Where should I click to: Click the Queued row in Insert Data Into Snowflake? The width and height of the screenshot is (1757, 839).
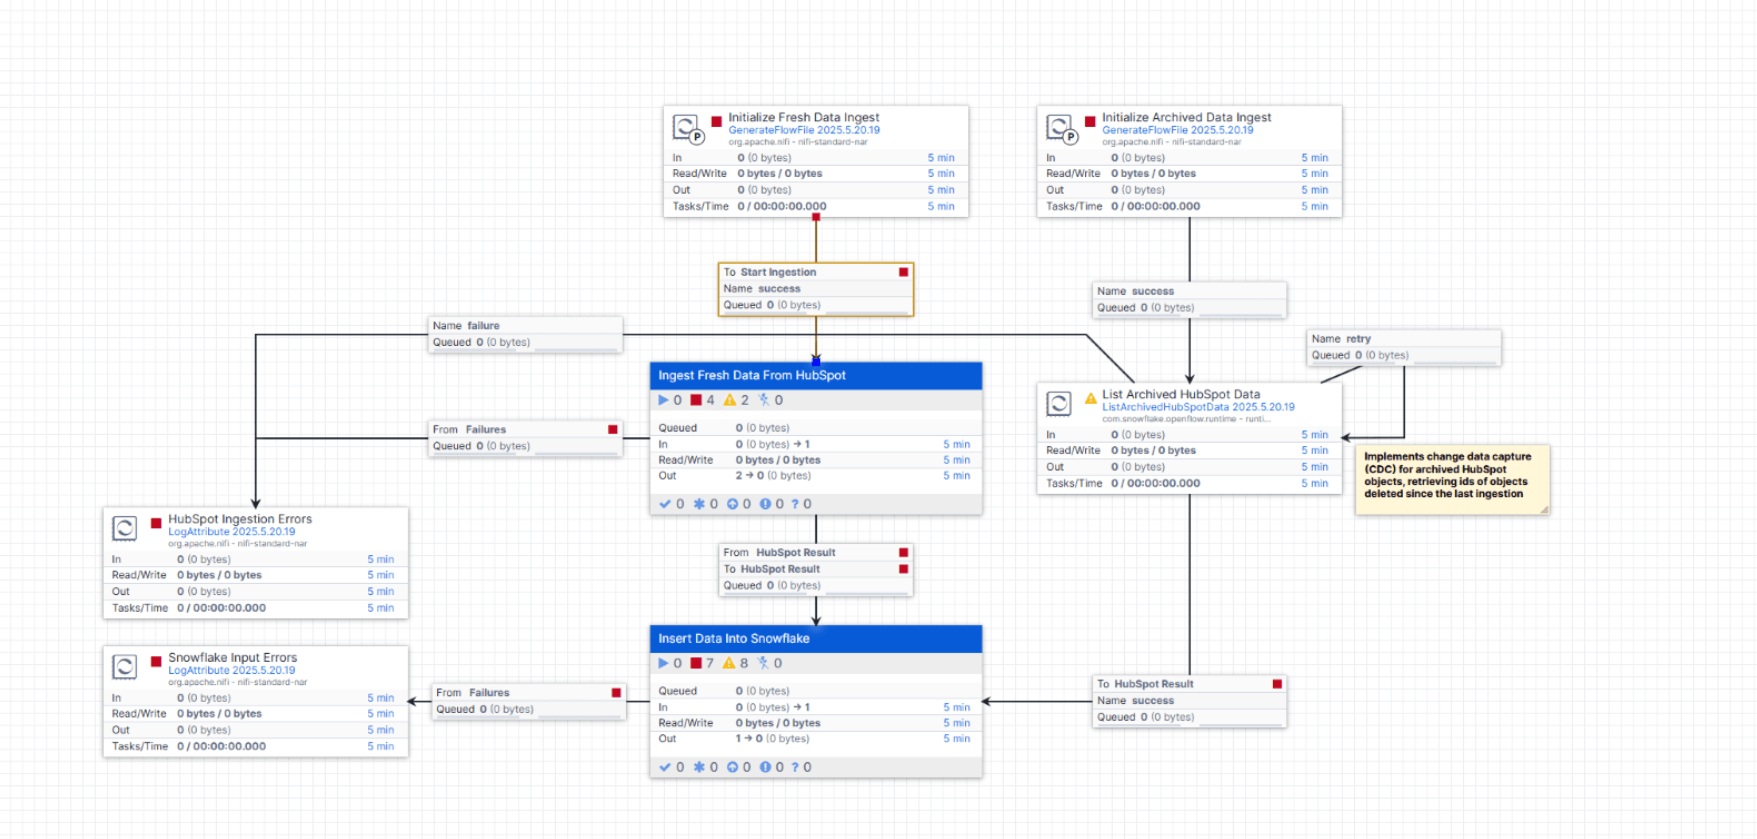pyautogui.click(x=816, y=691)
